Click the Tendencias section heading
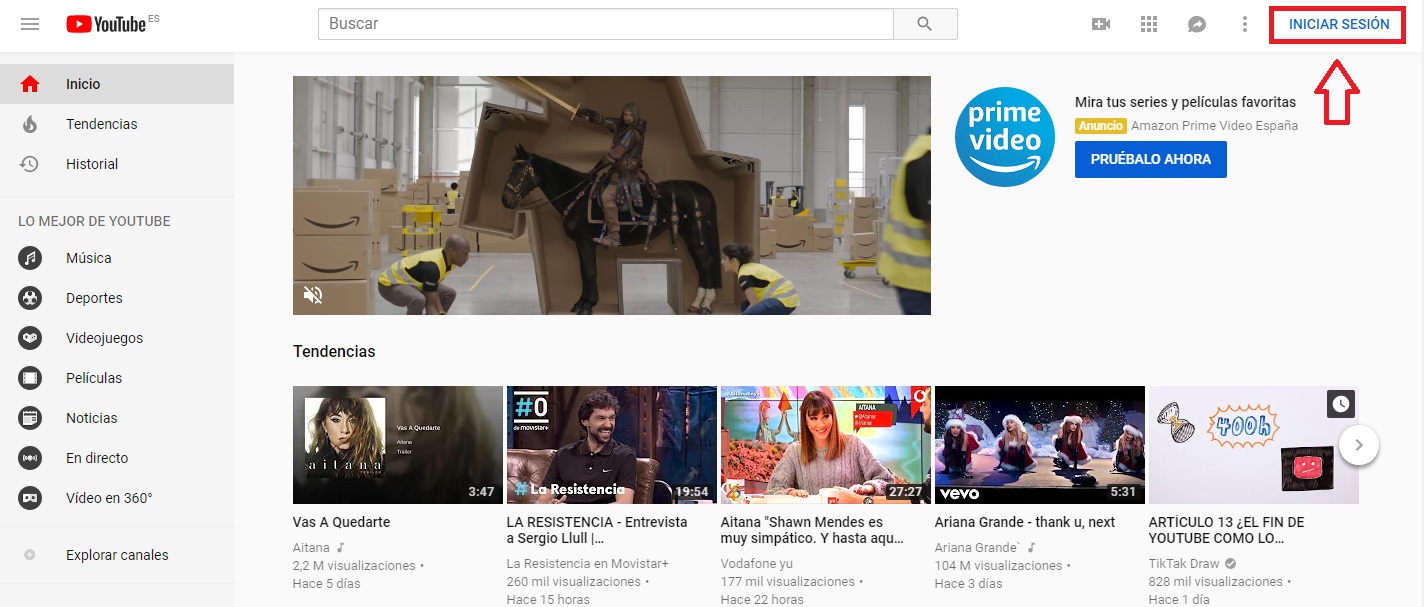Image resolution: width=1424 pixels, height=607 pixels. pyautogui.click(x=334, y=352)
